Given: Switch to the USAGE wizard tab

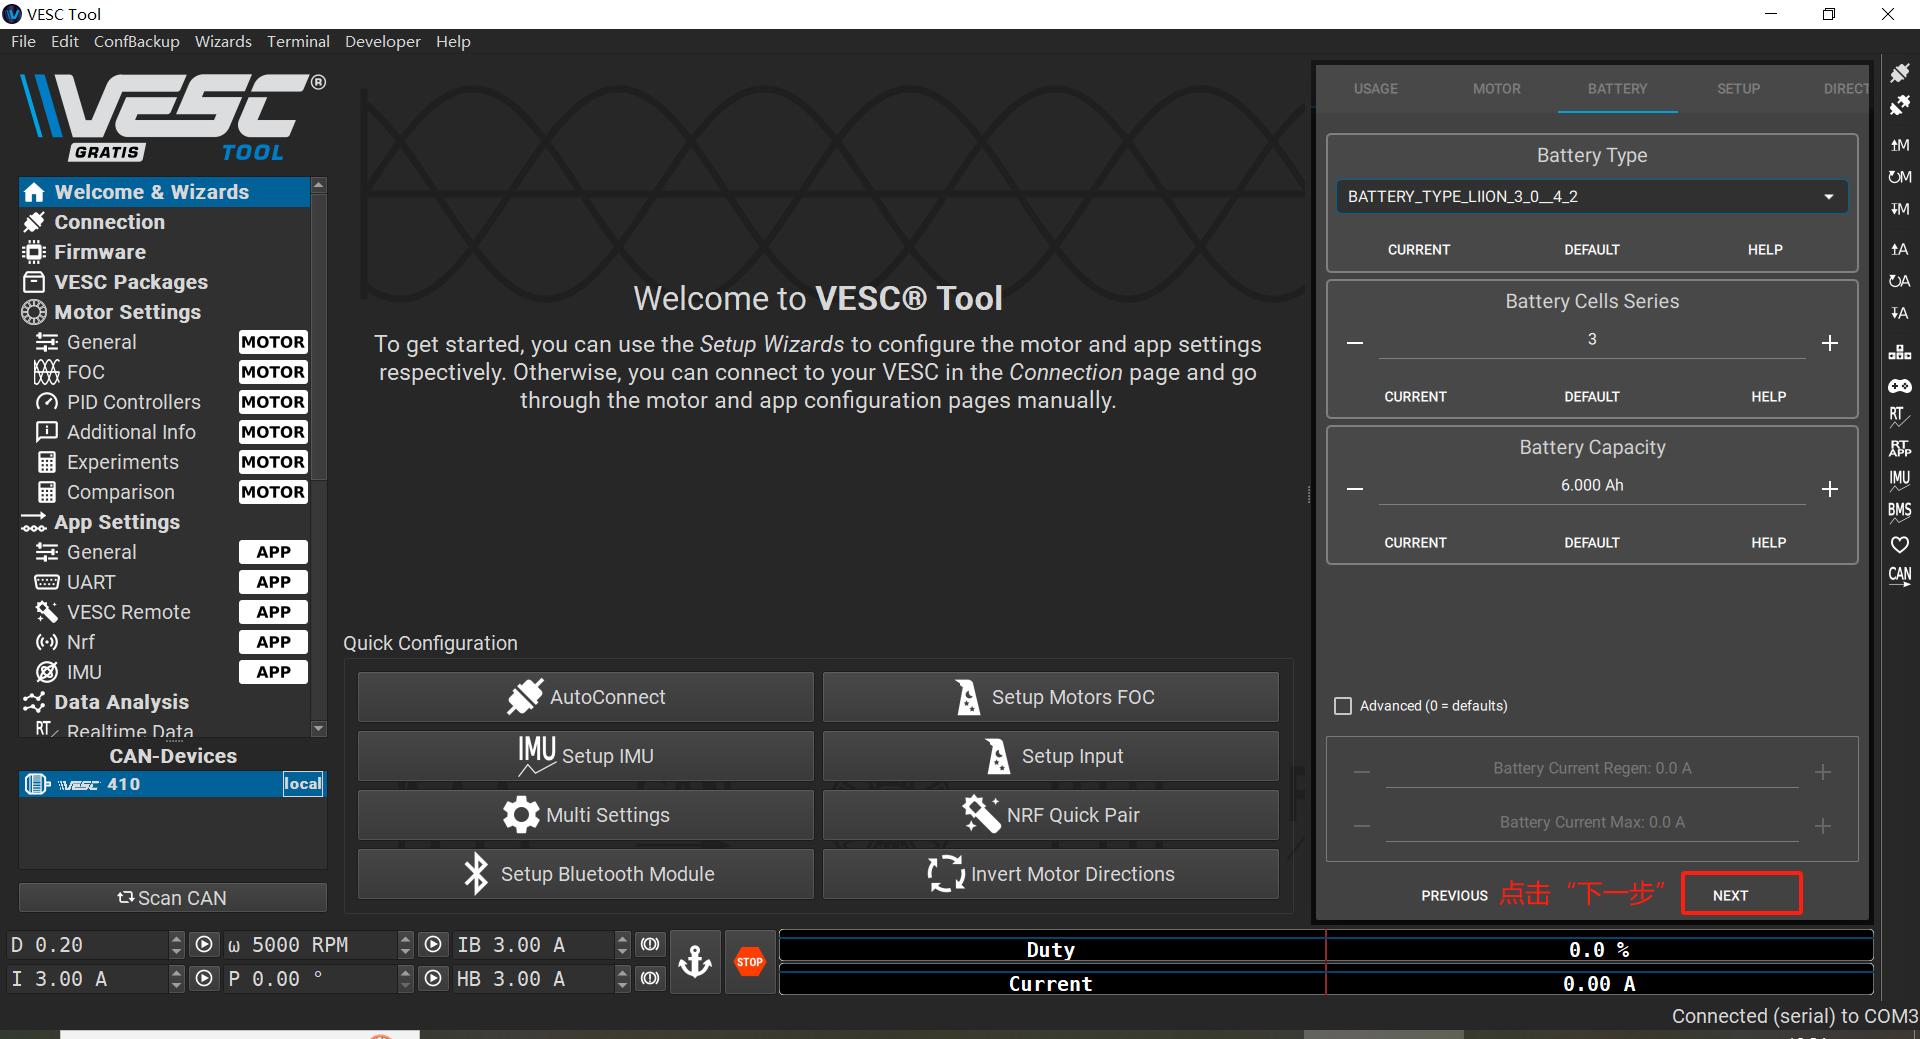Looking at the screenshot, I should pos(1375,89).
